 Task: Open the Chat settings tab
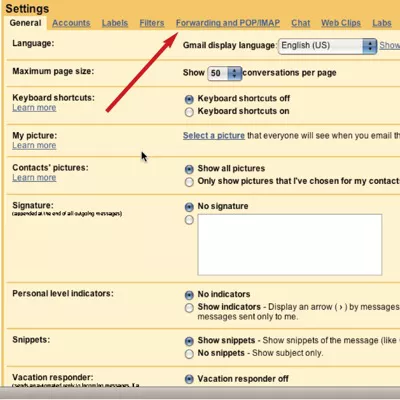pos(300,23)
